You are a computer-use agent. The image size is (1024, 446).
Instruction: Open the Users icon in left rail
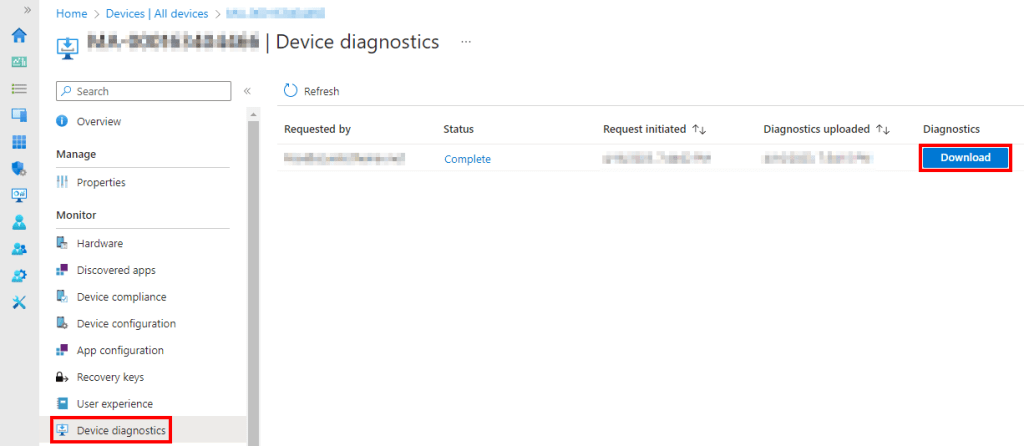click(19, 222)
